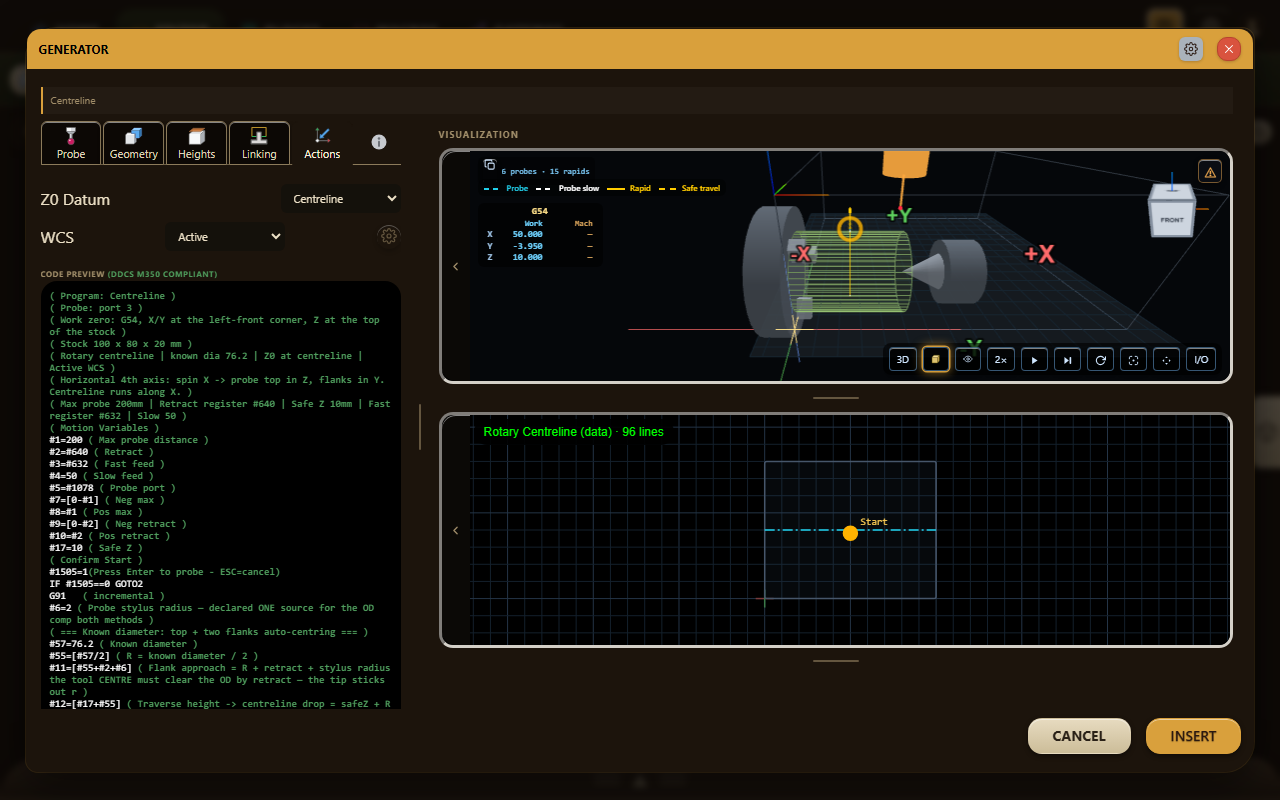Screen dimensions: 1280x800
Task: Expand the WCS Active dropdown
Action: pyautogui.click(x=226, y=237)
